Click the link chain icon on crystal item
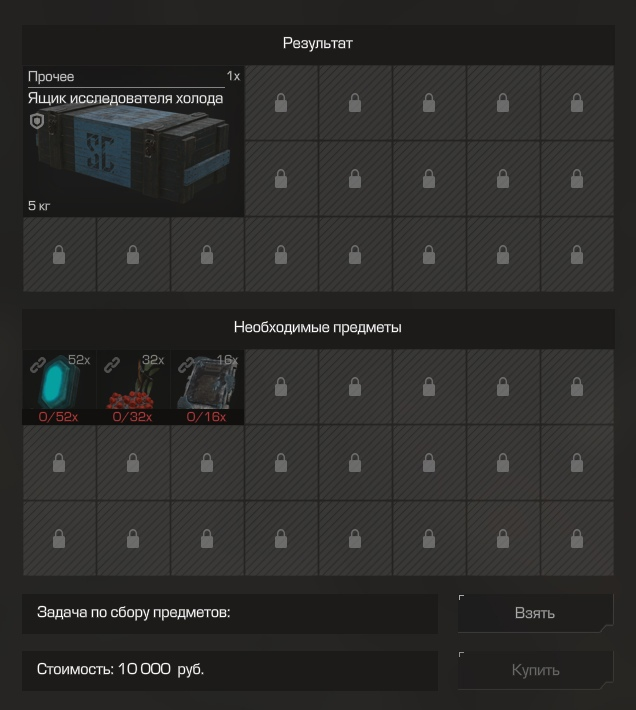636x710 pixels. (38, 365)
